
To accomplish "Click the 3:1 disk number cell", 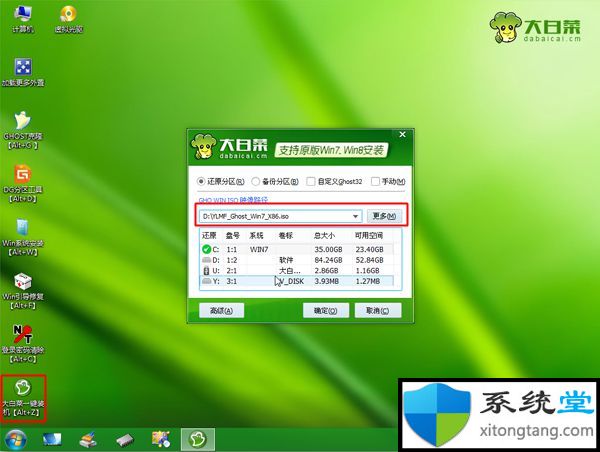I will (232, 281).
